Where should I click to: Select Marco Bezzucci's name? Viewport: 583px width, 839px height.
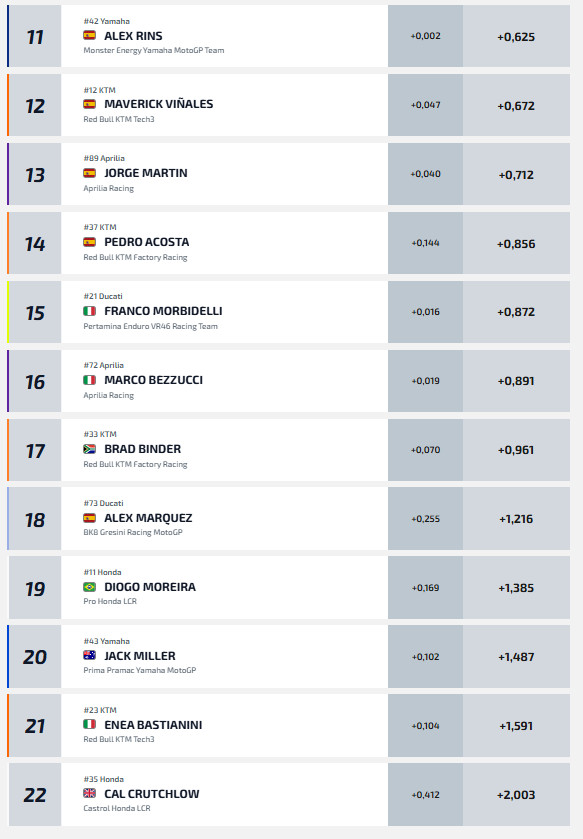[154, 380]
